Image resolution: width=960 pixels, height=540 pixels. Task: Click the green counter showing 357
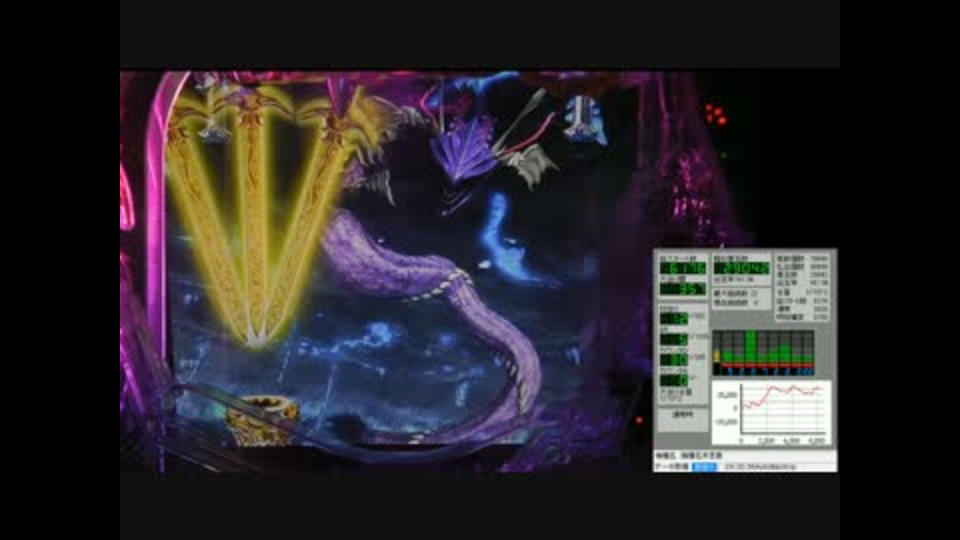click(683, 288)
